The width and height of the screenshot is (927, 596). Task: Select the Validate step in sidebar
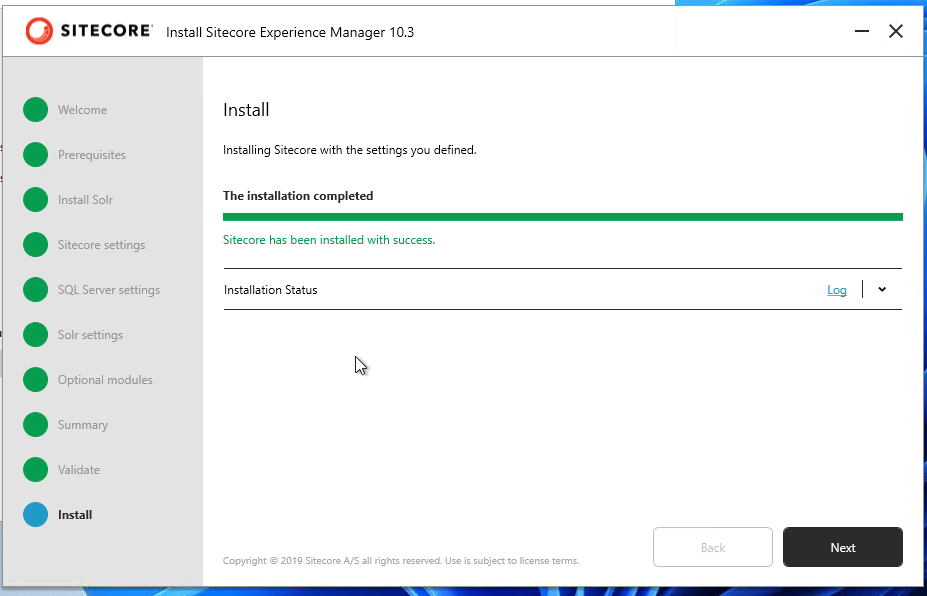coord(79,470)
